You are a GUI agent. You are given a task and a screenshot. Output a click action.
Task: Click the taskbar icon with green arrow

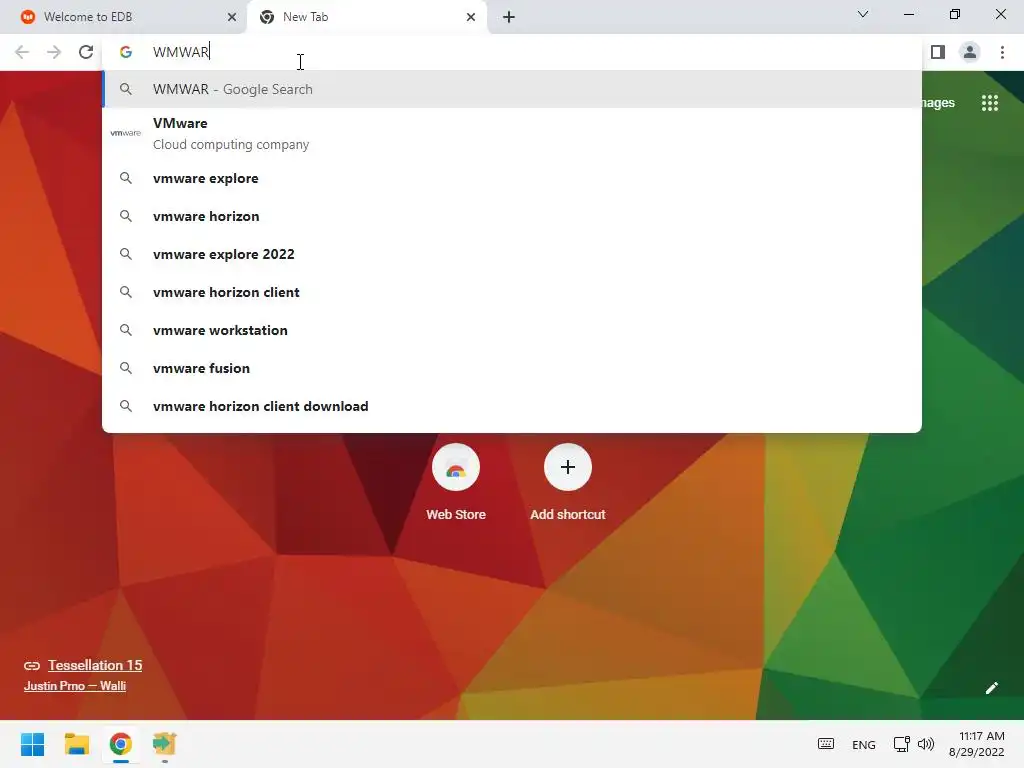click(x=165, y=744)
